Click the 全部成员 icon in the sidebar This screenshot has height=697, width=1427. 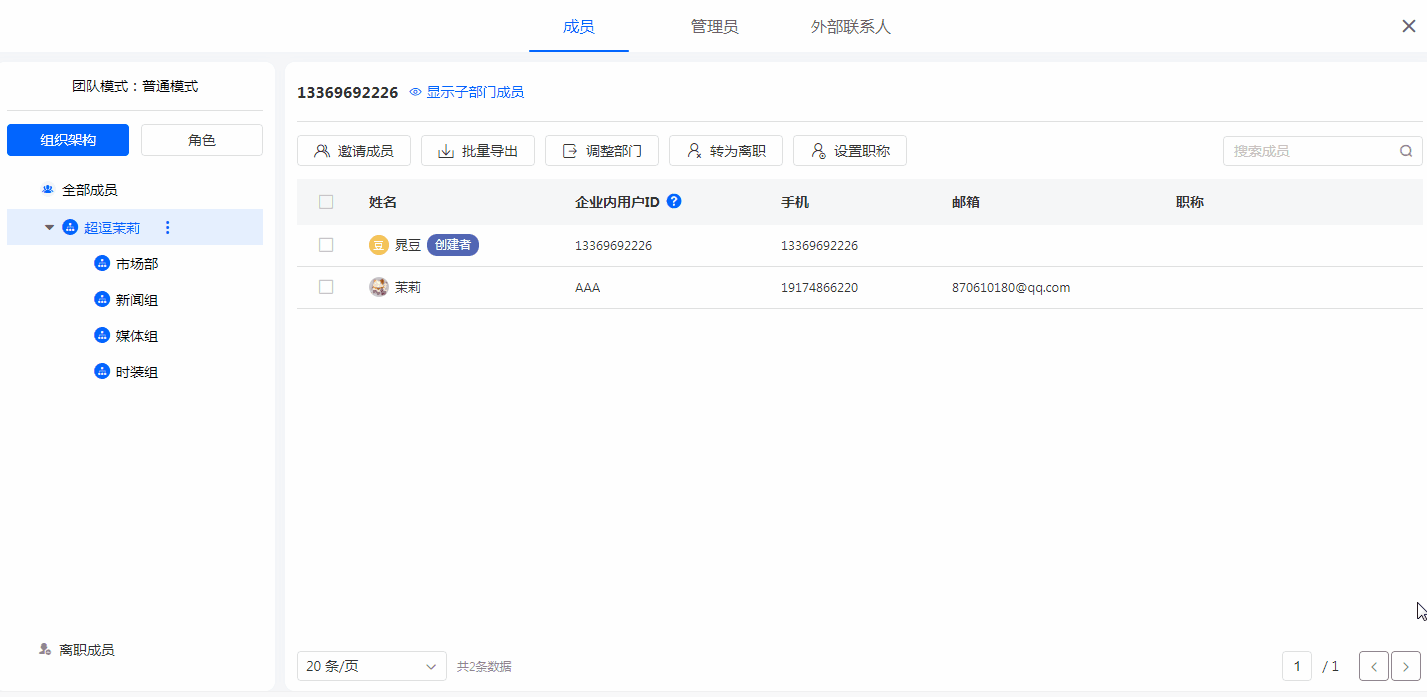tap(47, 190)
